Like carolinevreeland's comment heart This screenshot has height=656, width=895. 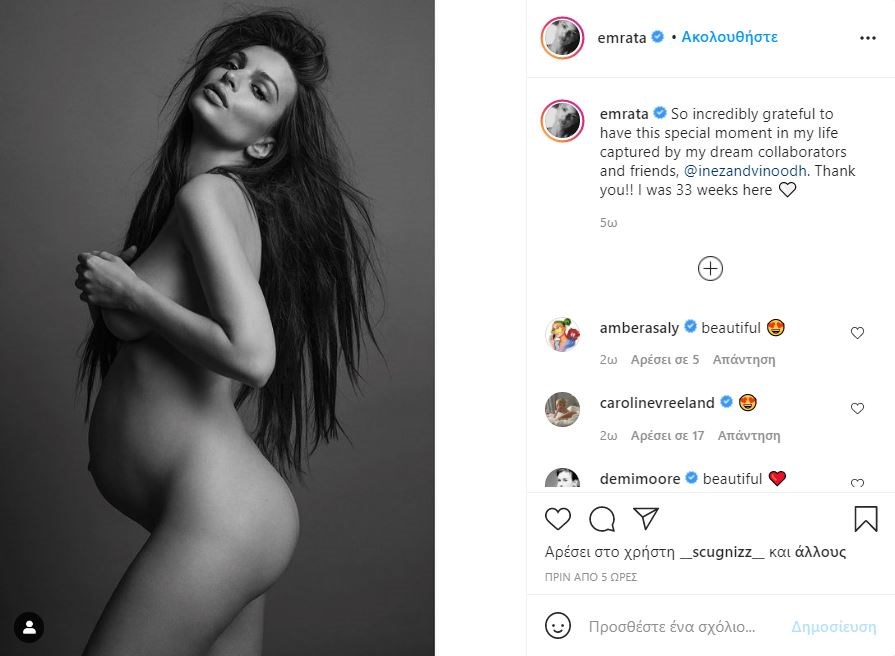857,408
